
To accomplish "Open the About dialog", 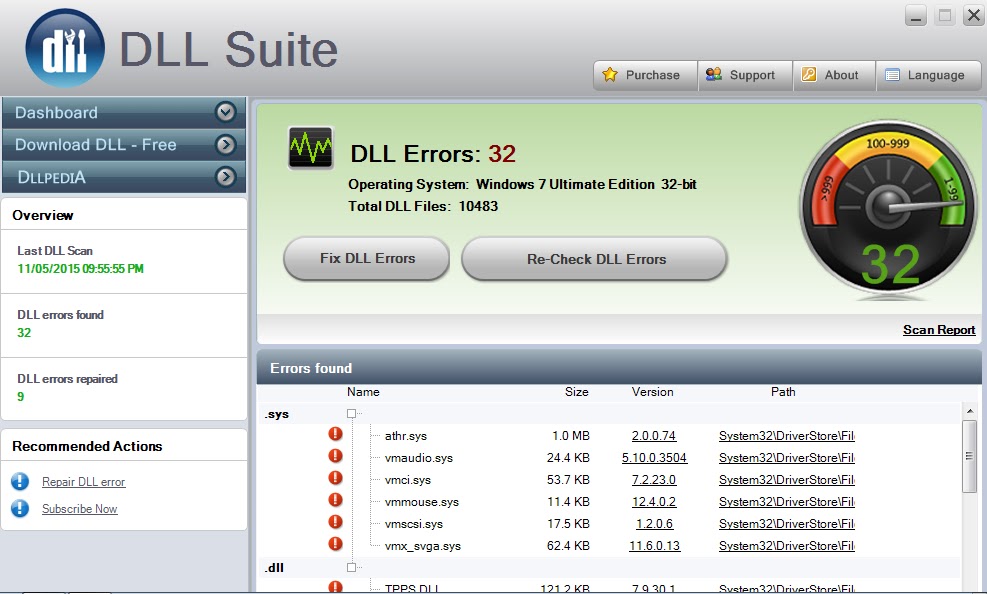I will tap(834, 76).
